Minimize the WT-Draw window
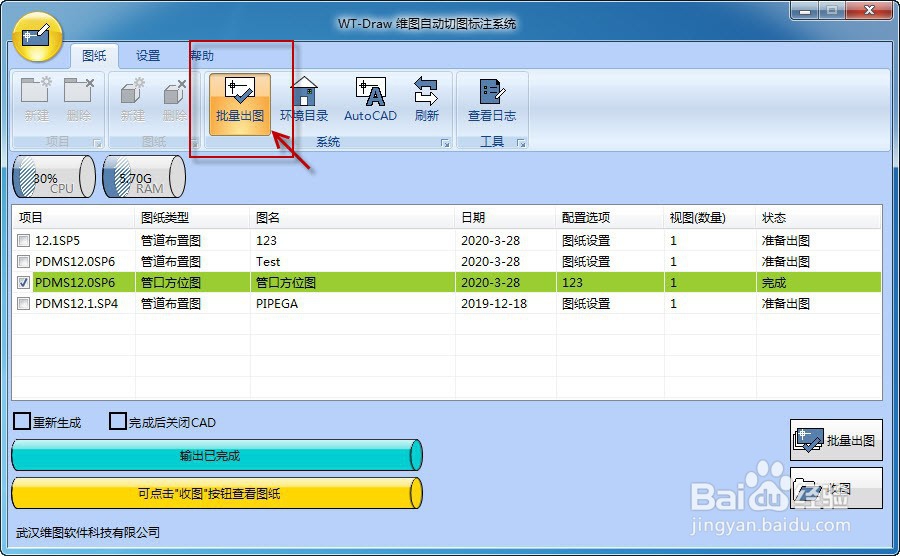This screenshot has width=900, height=556. click(x=805, y=10)
